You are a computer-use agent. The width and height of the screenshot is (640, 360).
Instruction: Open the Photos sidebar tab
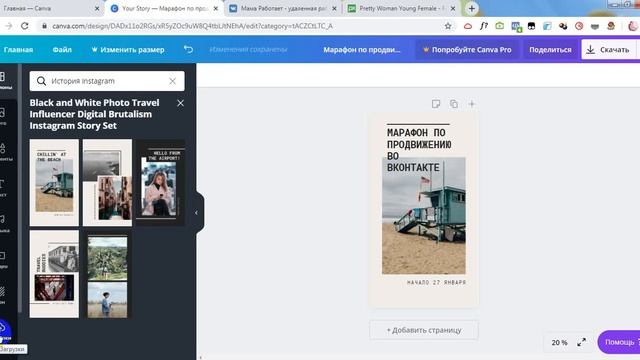pyautogui.click(x=4, y=116)
